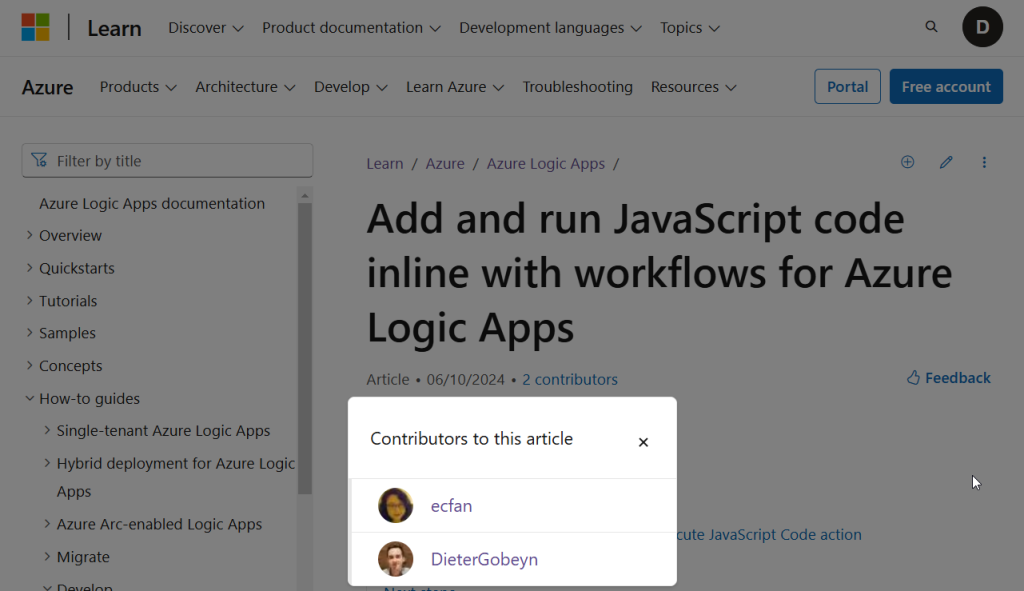
Task: Click the JavaScript Code action link
Action: click(769, 534)
